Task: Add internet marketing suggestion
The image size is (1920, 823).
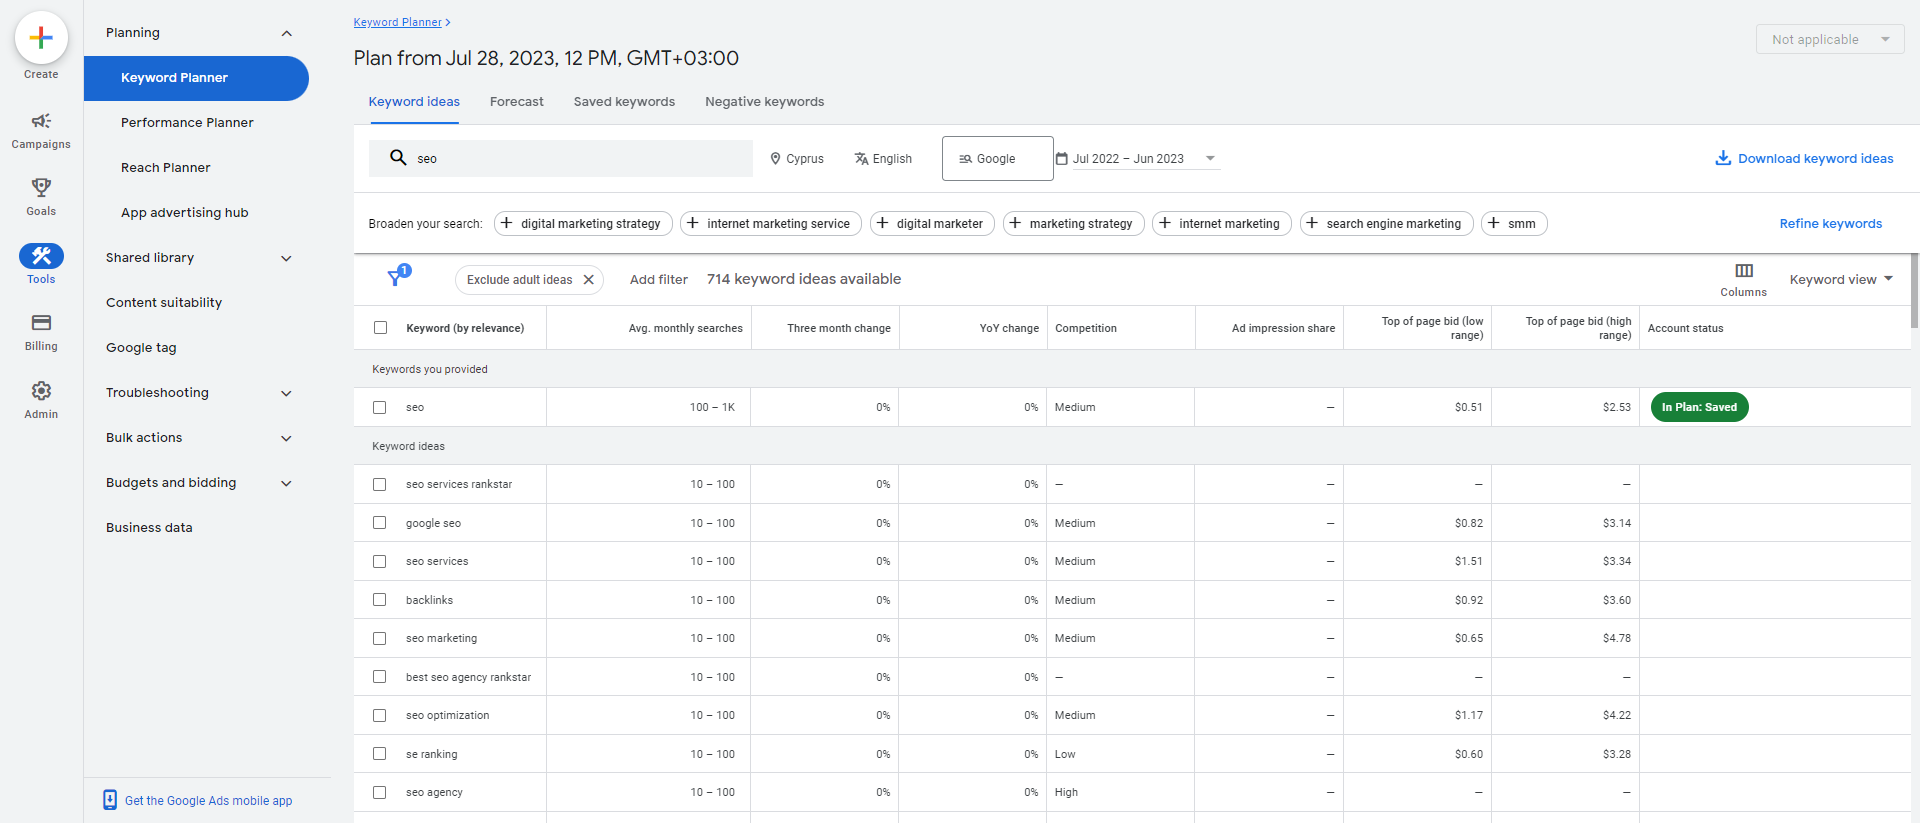Action: click(x=1222, y=223)
